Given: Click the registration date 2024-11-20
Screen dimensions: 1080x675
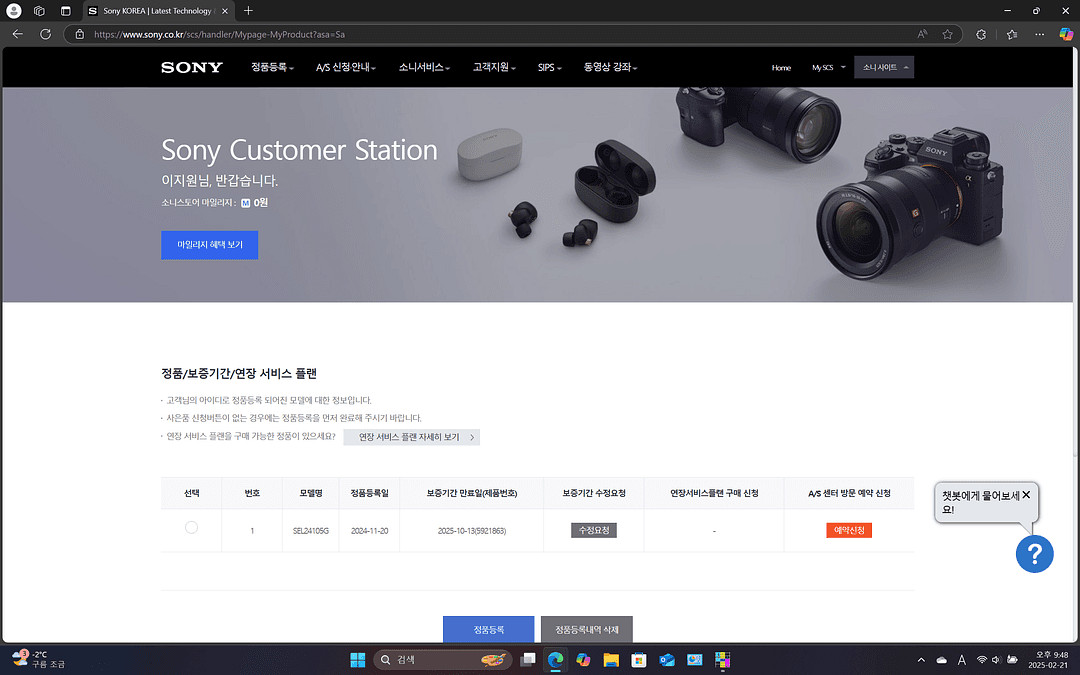Looking at the screenshot, I should click(x=369, y=531).
